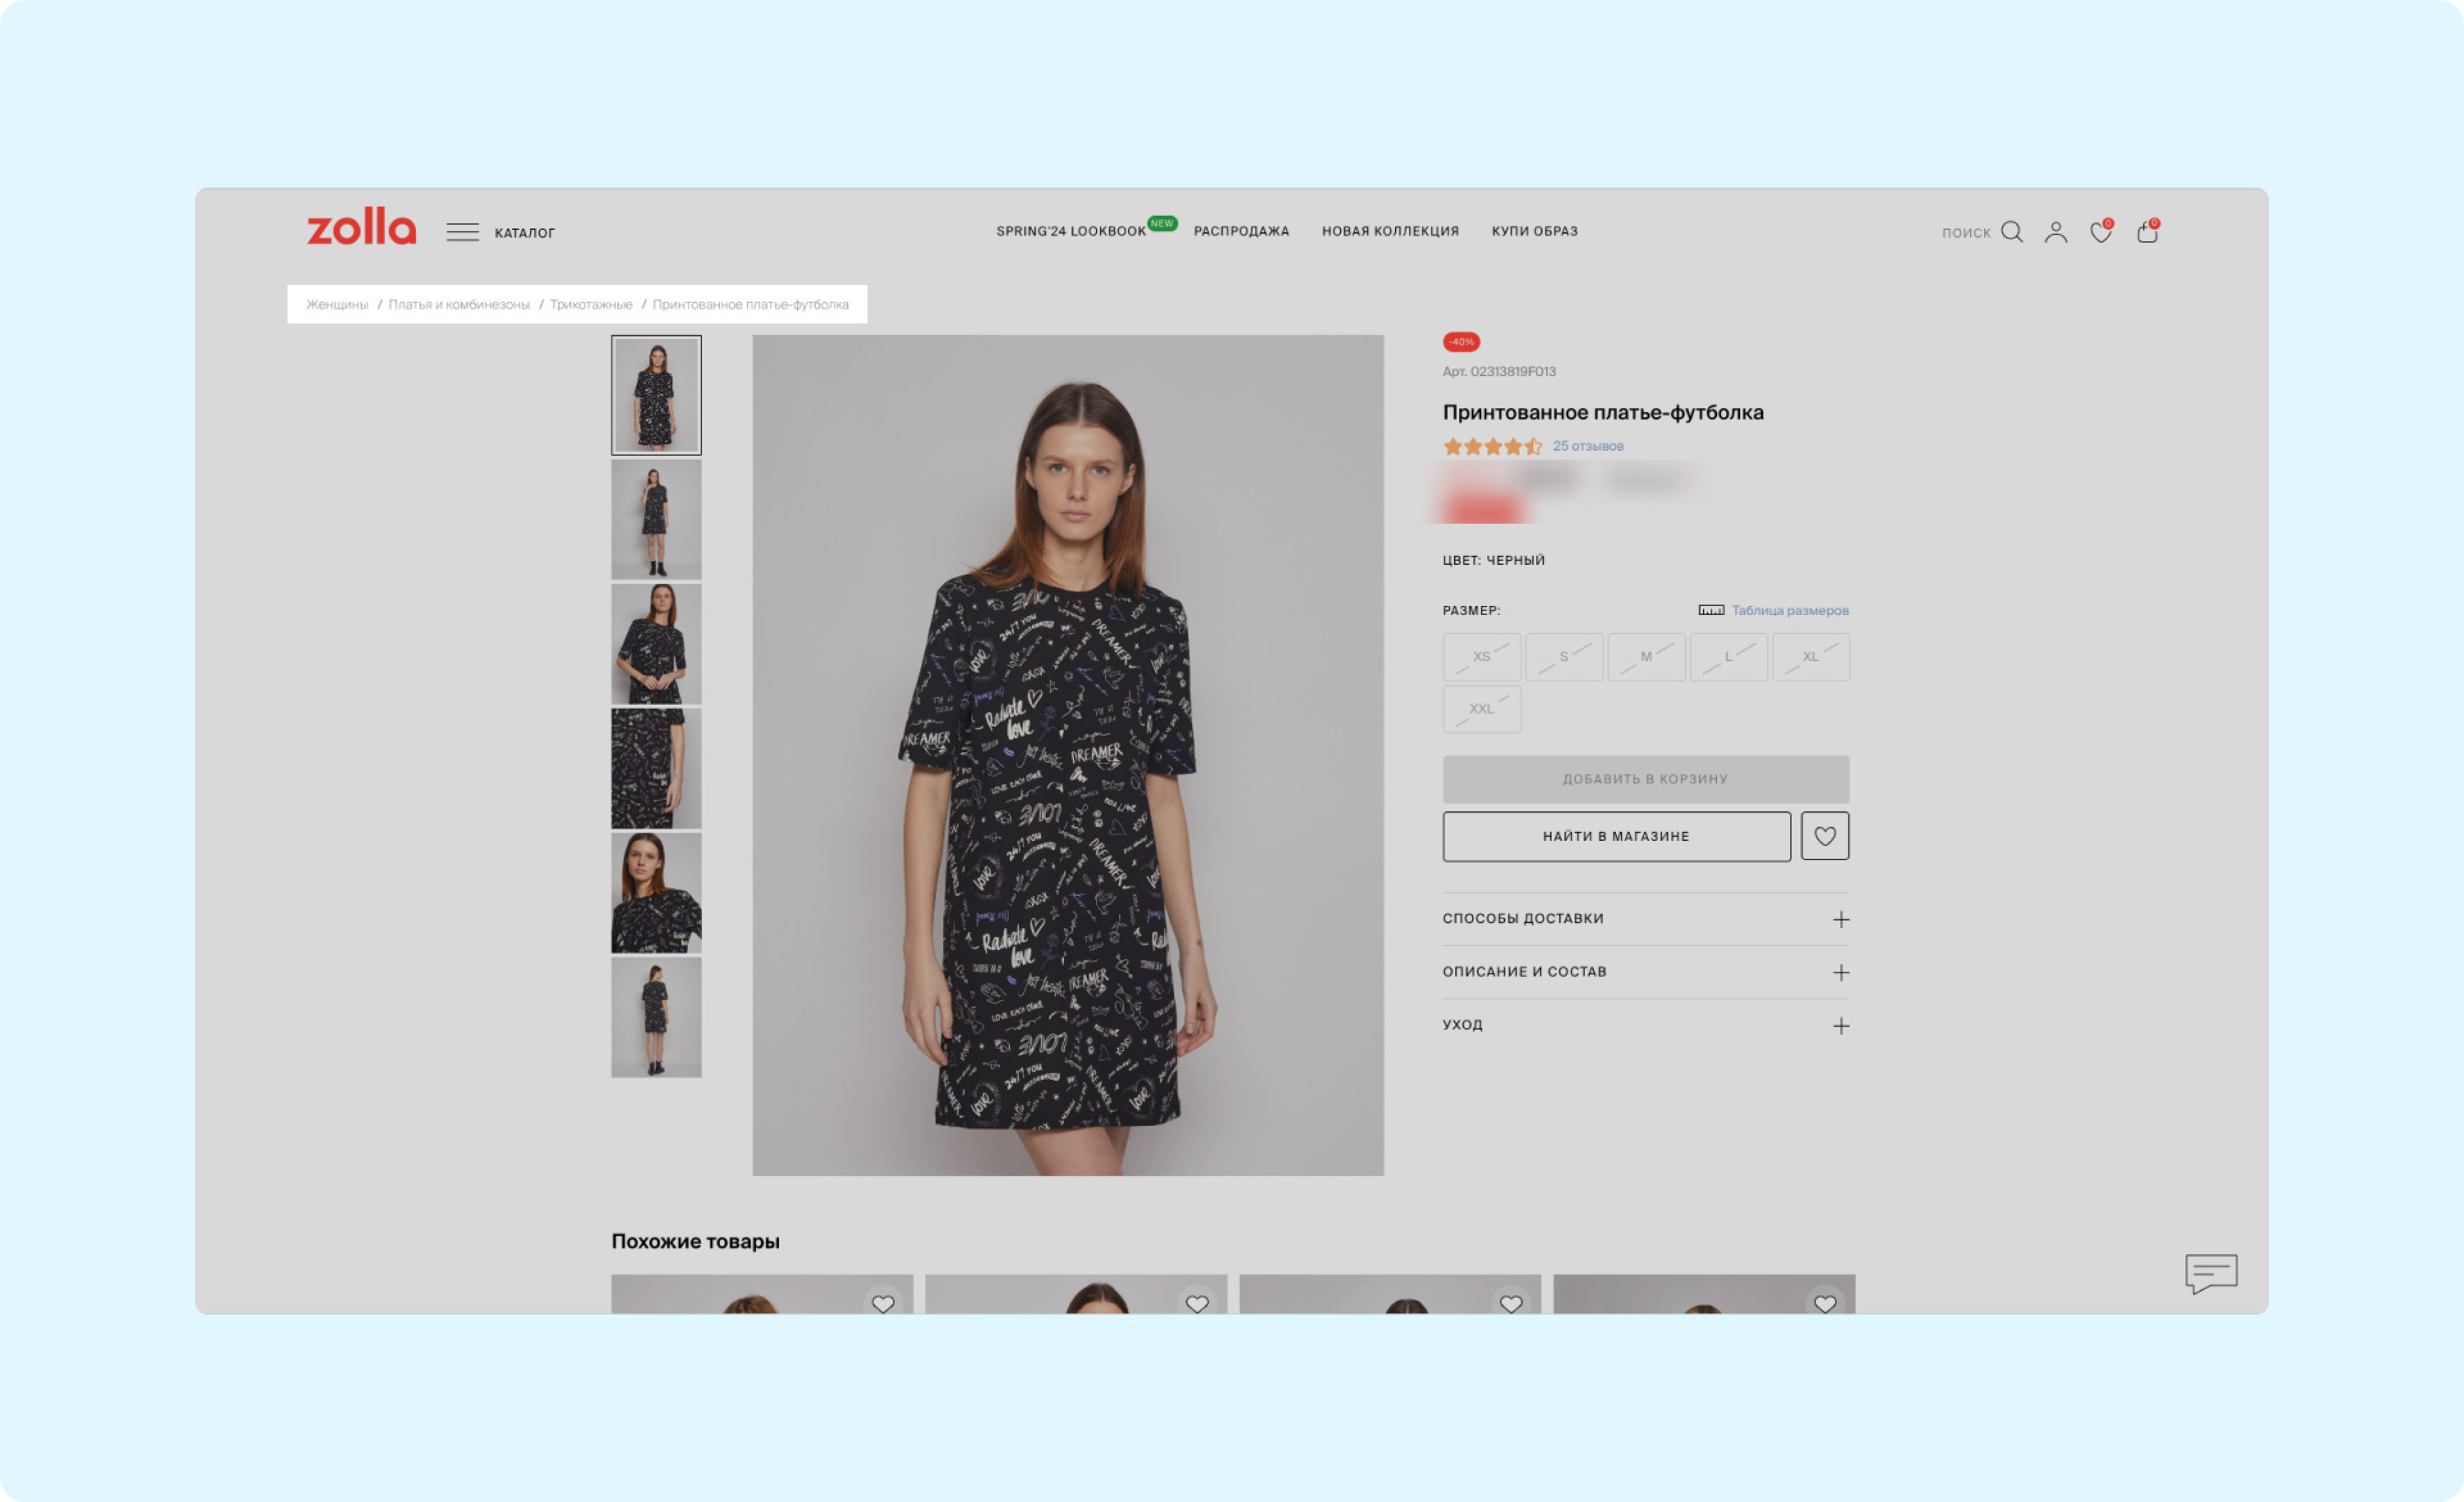Select first thumbnail front view
2464x1502 pixels.
point(656,395)
